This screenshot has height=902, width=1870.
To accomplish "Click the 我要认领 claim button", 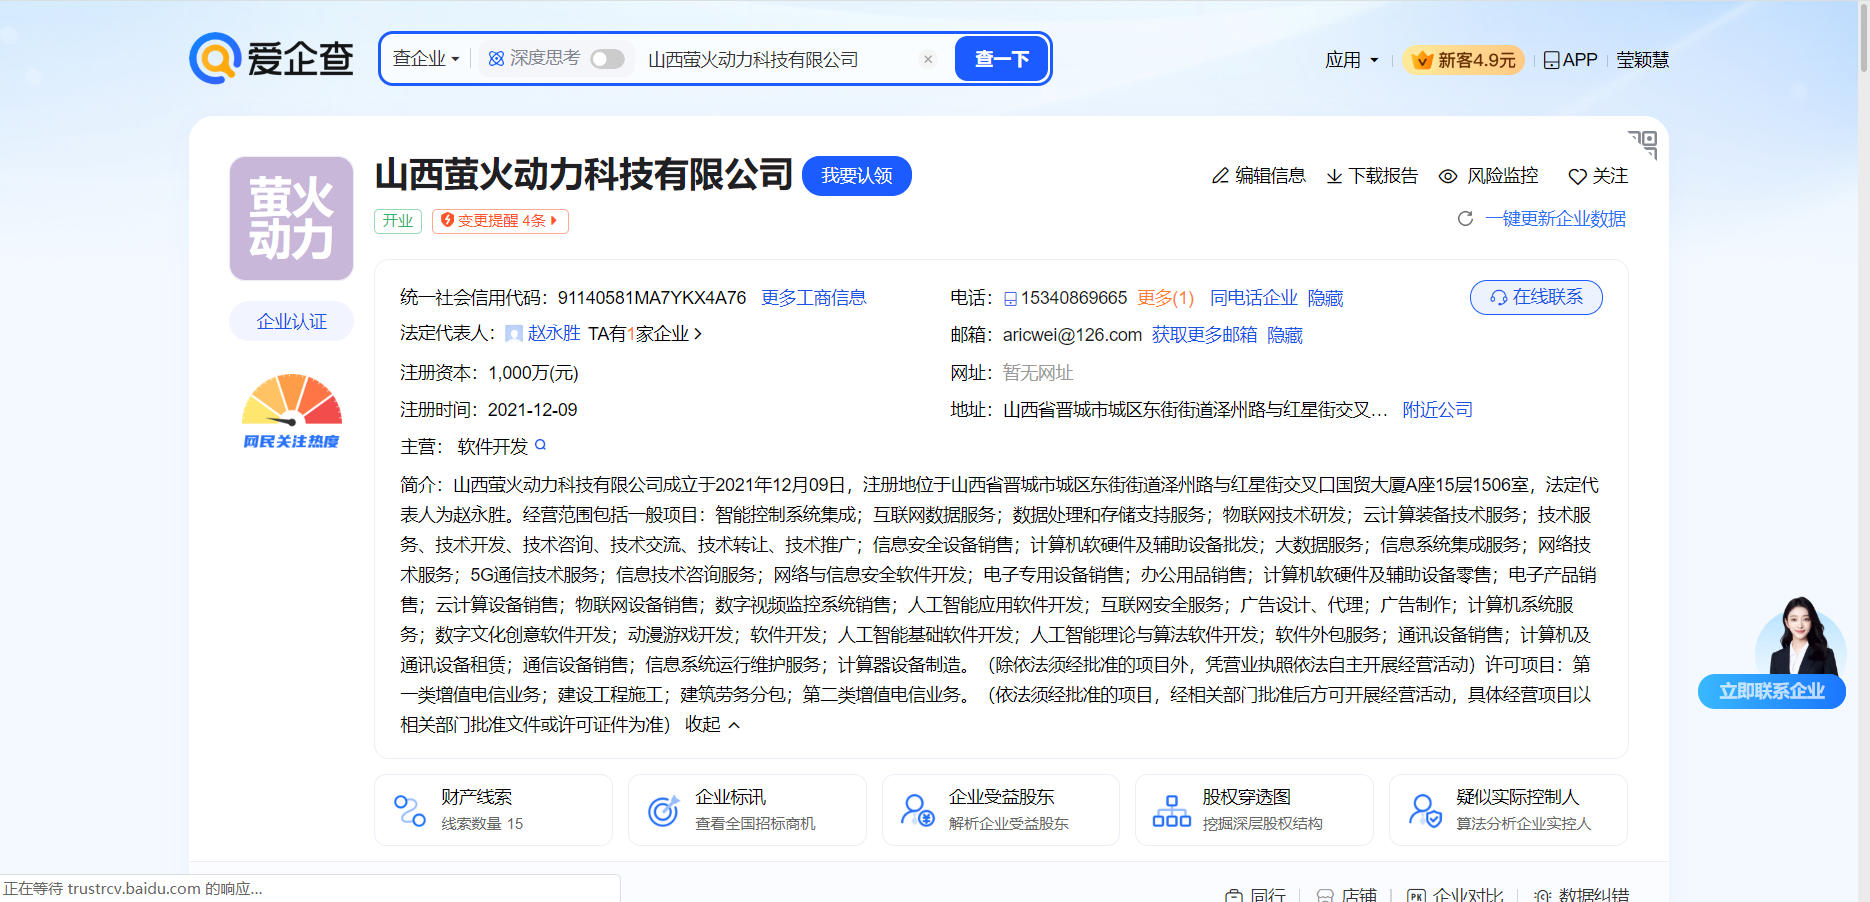I will [856, 176].
